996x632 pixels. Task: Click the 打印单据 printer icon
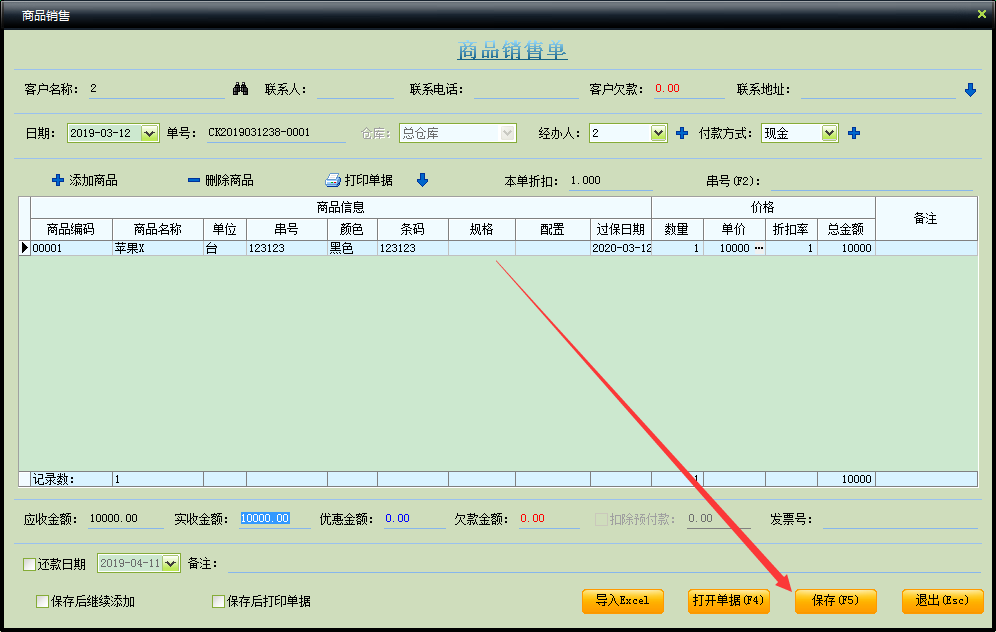pyautogui.click(x=333, y=180)
